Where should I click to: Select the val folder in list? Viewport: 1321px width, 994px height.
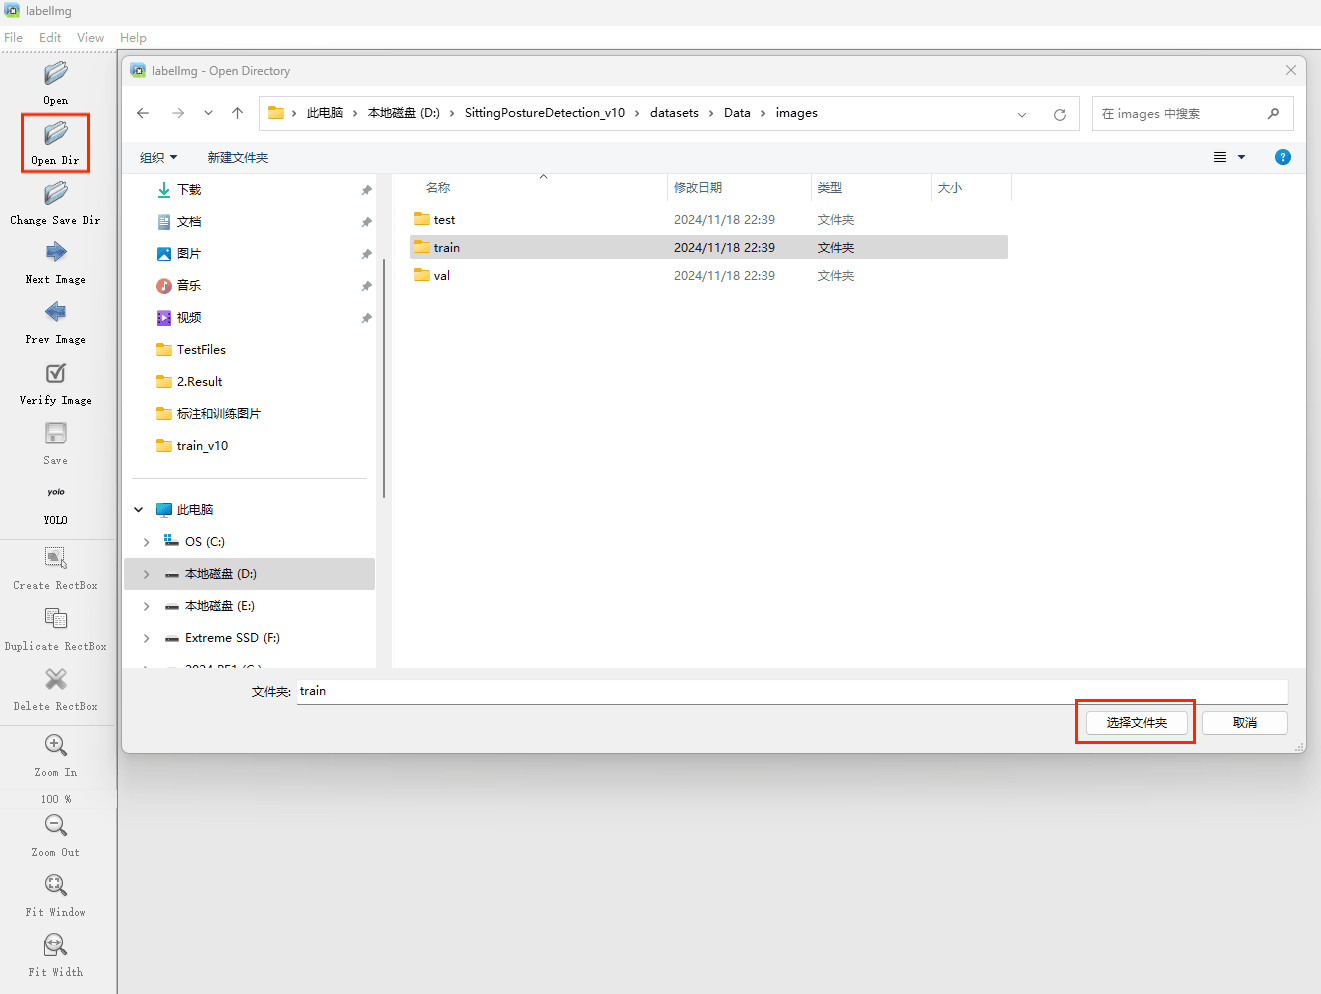click(x=442, y=276)
